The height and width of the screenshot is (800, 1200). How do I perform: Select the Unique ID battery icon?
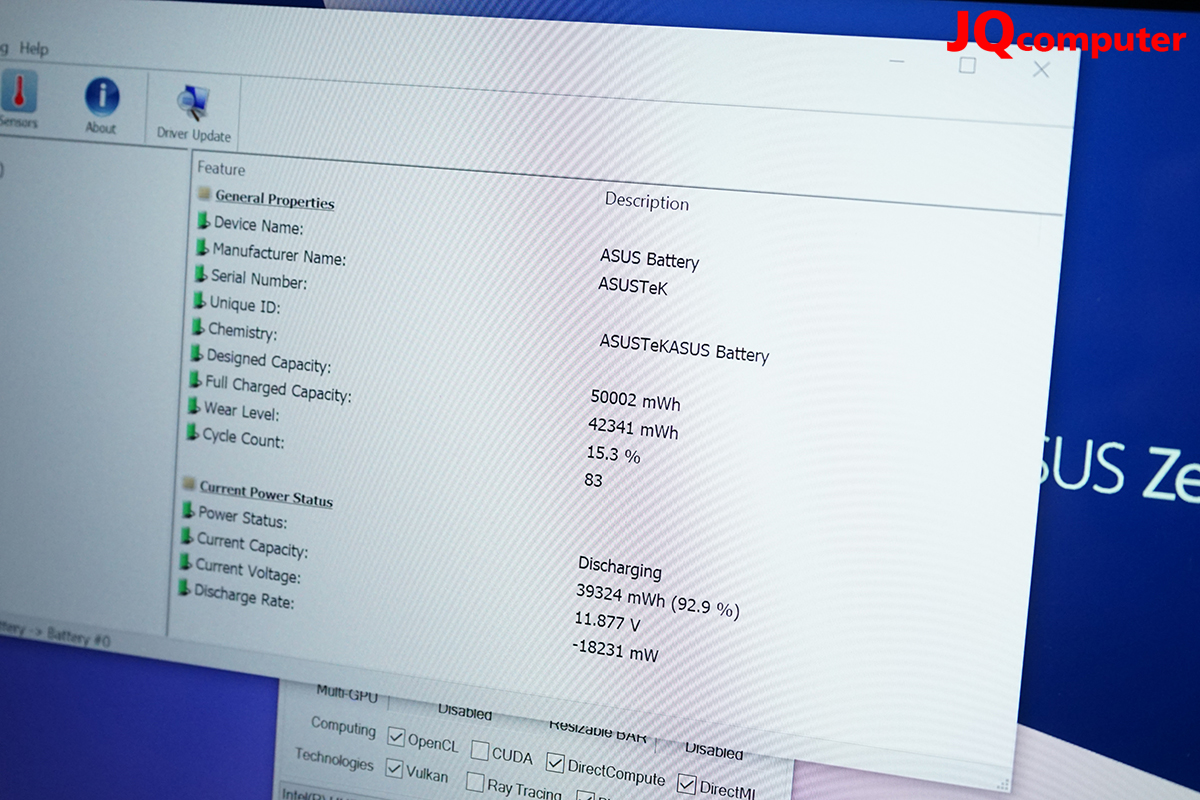pyautogui.click(x=199, y=299)
